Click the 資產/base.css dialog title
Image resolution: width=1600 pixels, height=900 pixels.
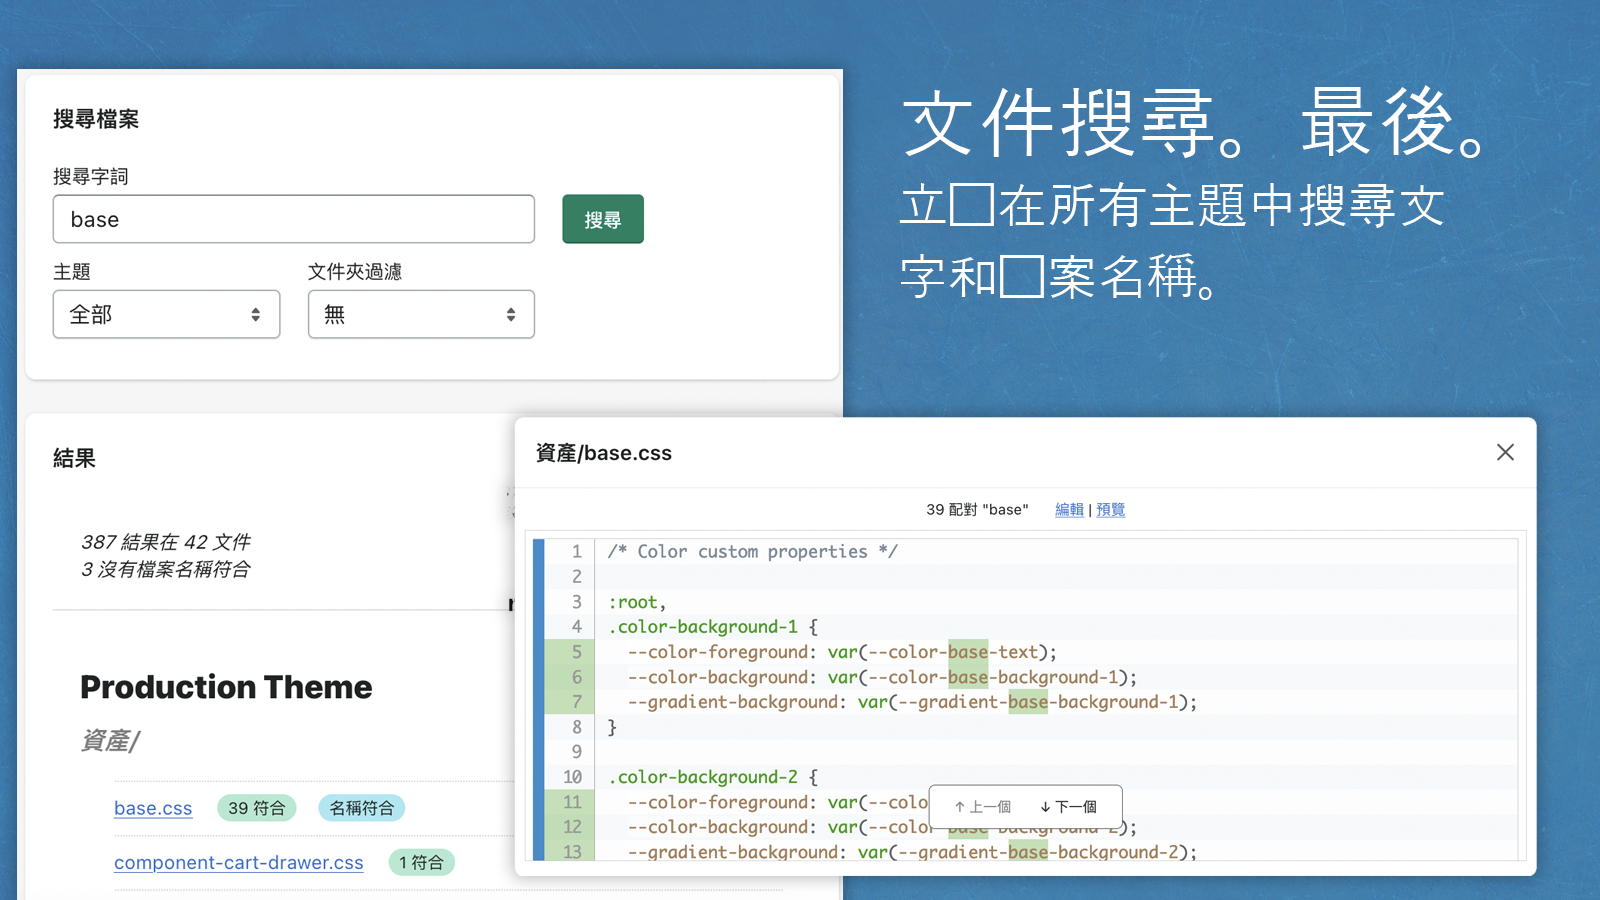pyautogui.click(x=604, y=453)
